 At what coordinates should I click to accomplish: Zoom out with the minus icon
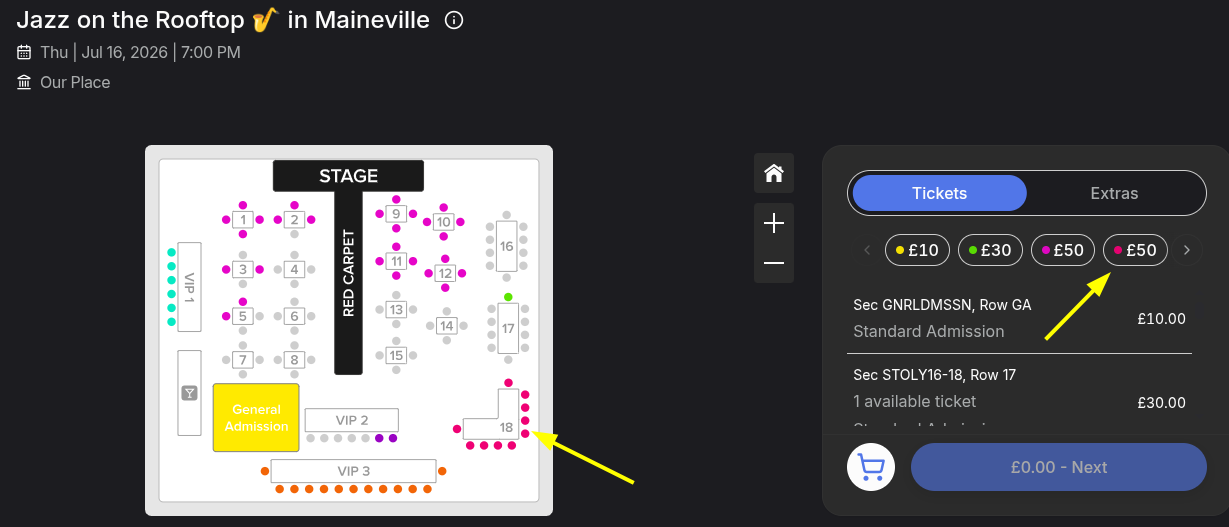[773, 263]
